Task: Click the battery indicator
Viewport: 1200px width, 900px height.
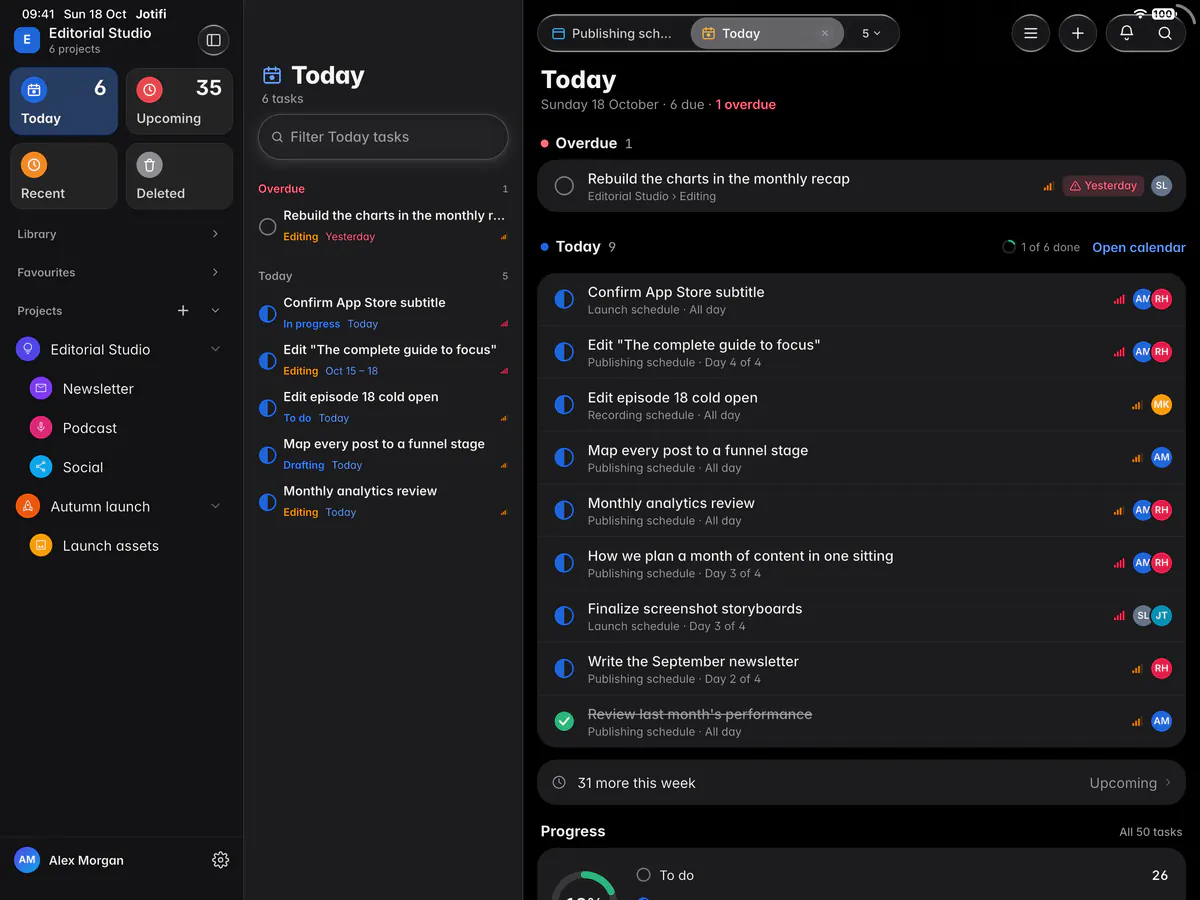Action: point(1163,14)
